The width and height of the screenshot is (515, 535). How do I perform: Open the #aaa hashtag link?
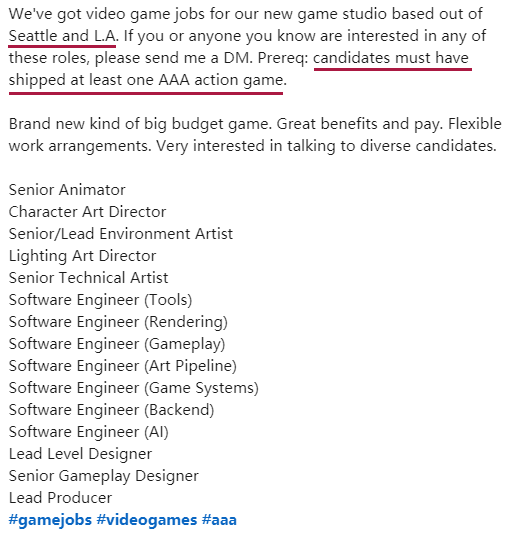219,520
